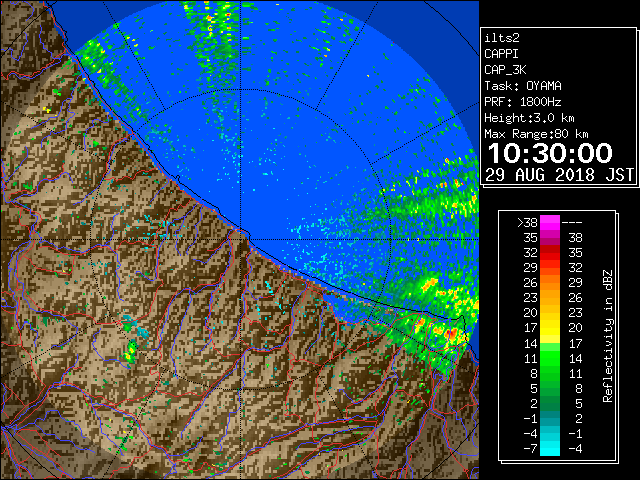The width and height of the screenshot is (640, 480).
Task: Pick the yellow 17–20 dBZ swatch
Action: [550, 328]
